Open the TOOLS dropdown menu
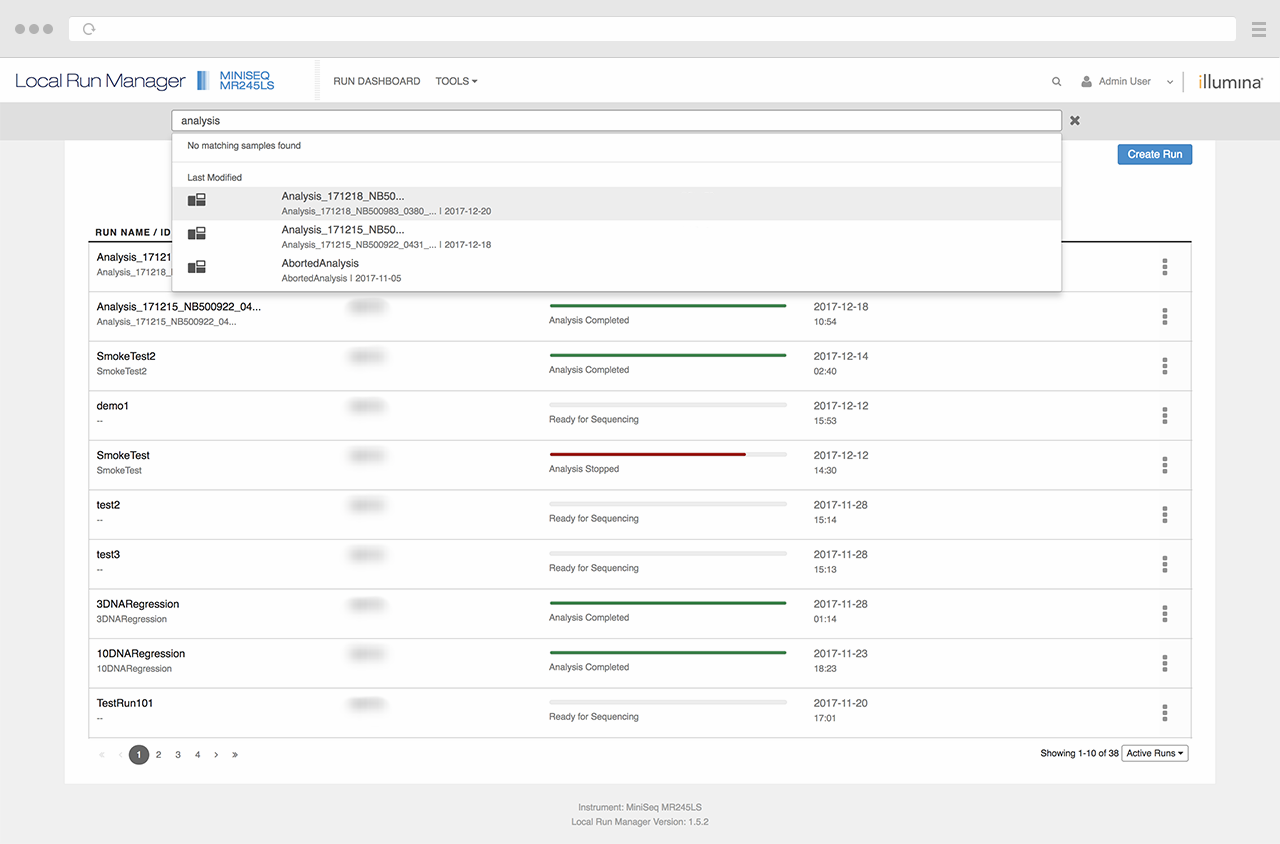Viewport: 1280px width, 844px height. [456, 81]
